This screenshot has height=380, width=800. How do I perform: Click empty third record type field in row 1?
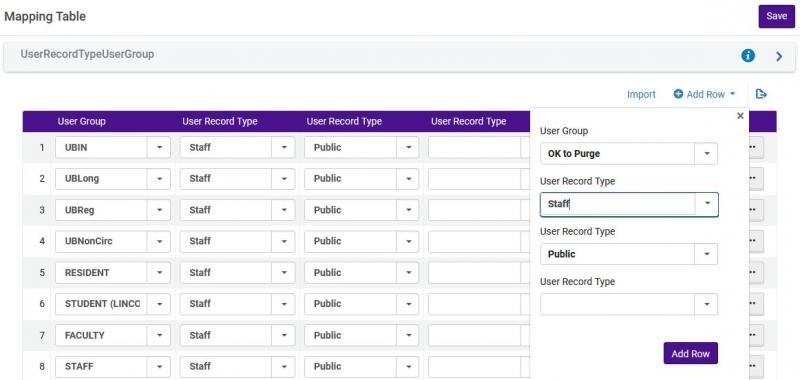[474, 147]
